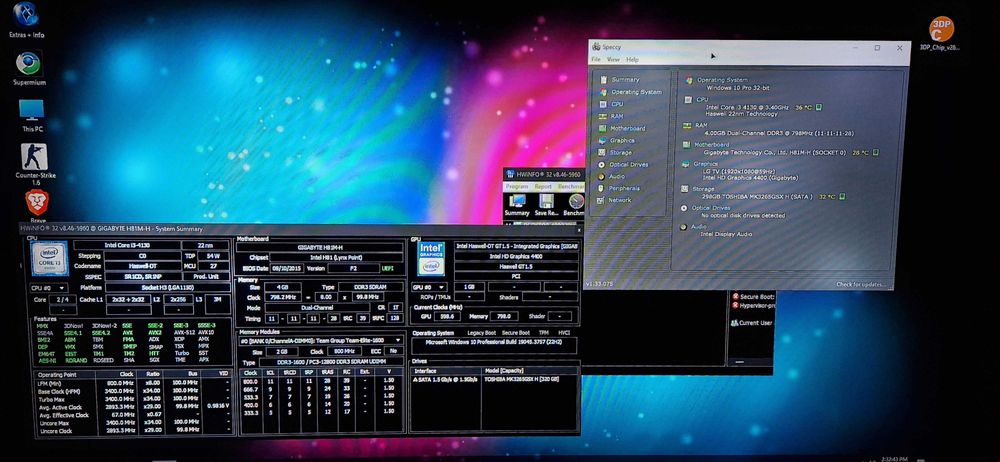Click the Avg. Active Clock row

pos(133,406)
